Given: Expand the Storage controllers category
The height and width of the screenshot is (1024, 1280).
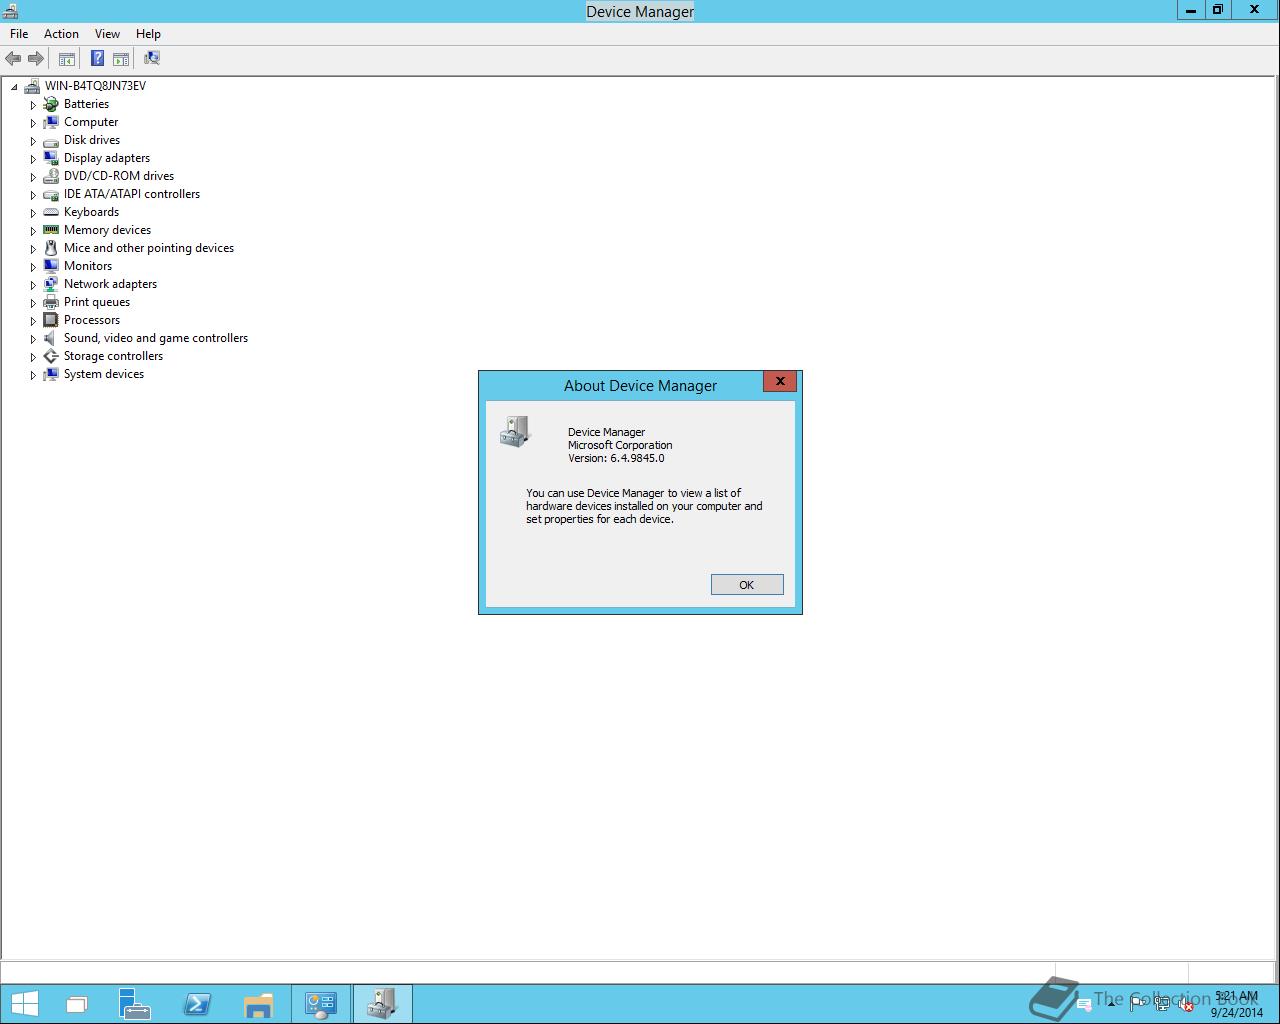Looking at the screenshot, I should 33,357.
